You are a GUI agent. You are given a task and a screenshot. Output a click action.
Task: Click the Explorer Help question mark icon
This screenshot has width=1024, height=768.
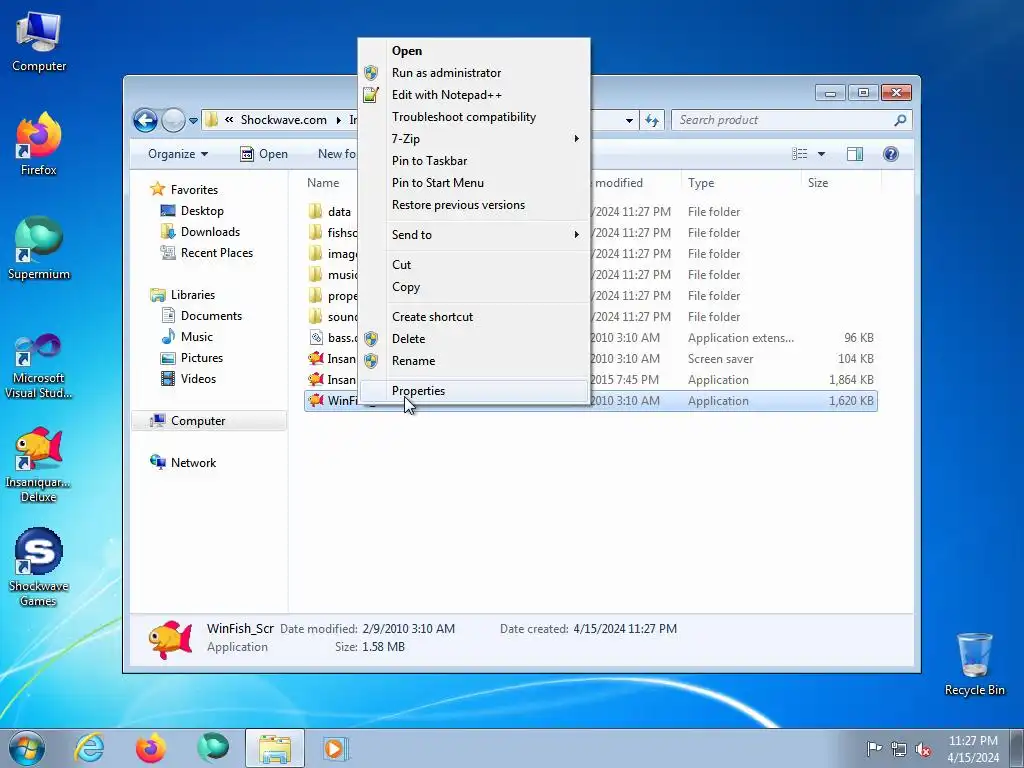coord(891,153)
